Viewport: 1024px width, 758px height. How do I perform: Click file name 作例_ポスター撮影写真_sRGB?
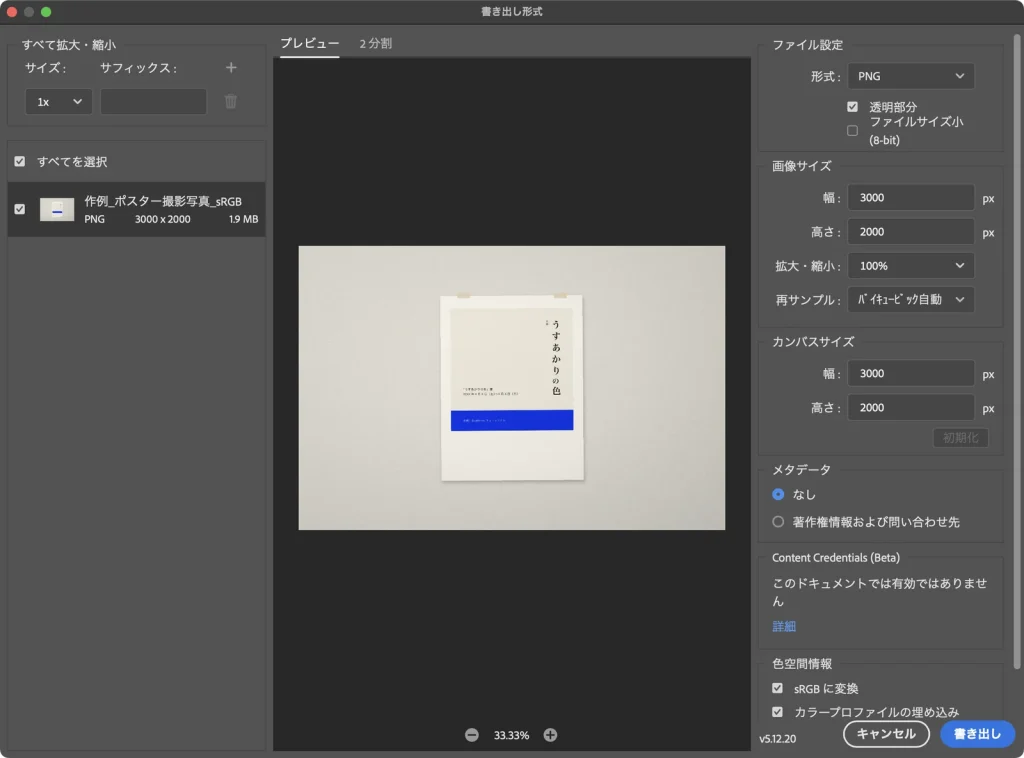pyautogui.click(x=163, y=201)
